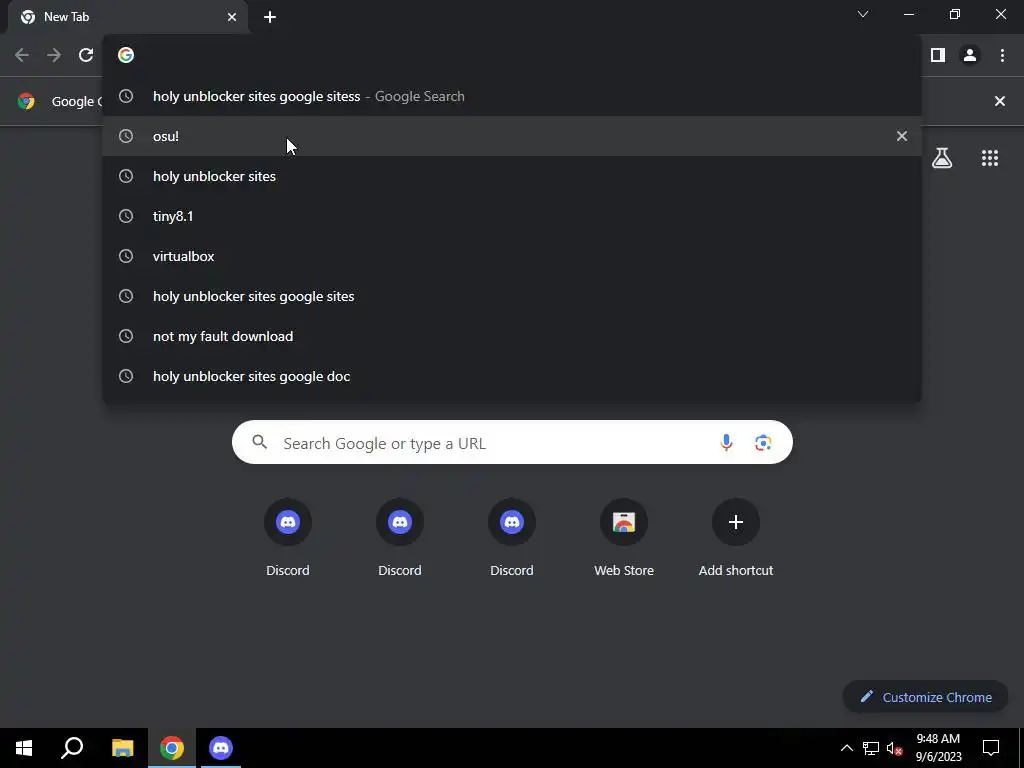1024x768 pixels.
Task: Select the virtualbox suggestion
Action: [512, 256]
